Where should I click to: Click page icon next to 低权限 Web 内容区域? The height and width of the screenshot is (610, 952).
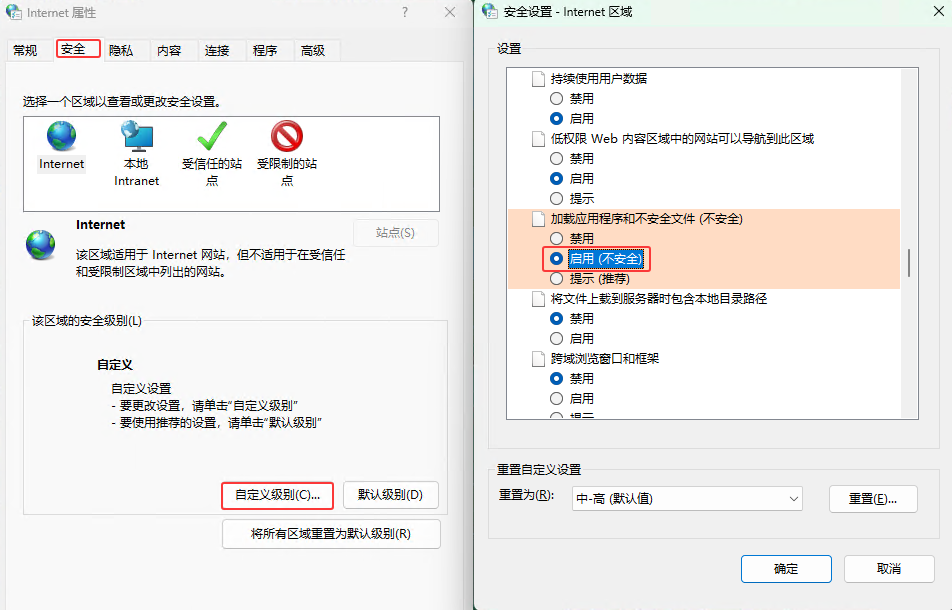click(x=538, y=139)
